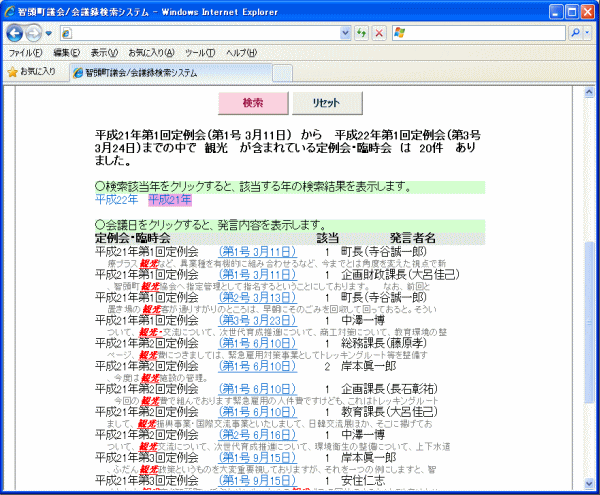Open the 第2号 6月16日 meeting link
The image size is (600, 495).
[258, 435]
